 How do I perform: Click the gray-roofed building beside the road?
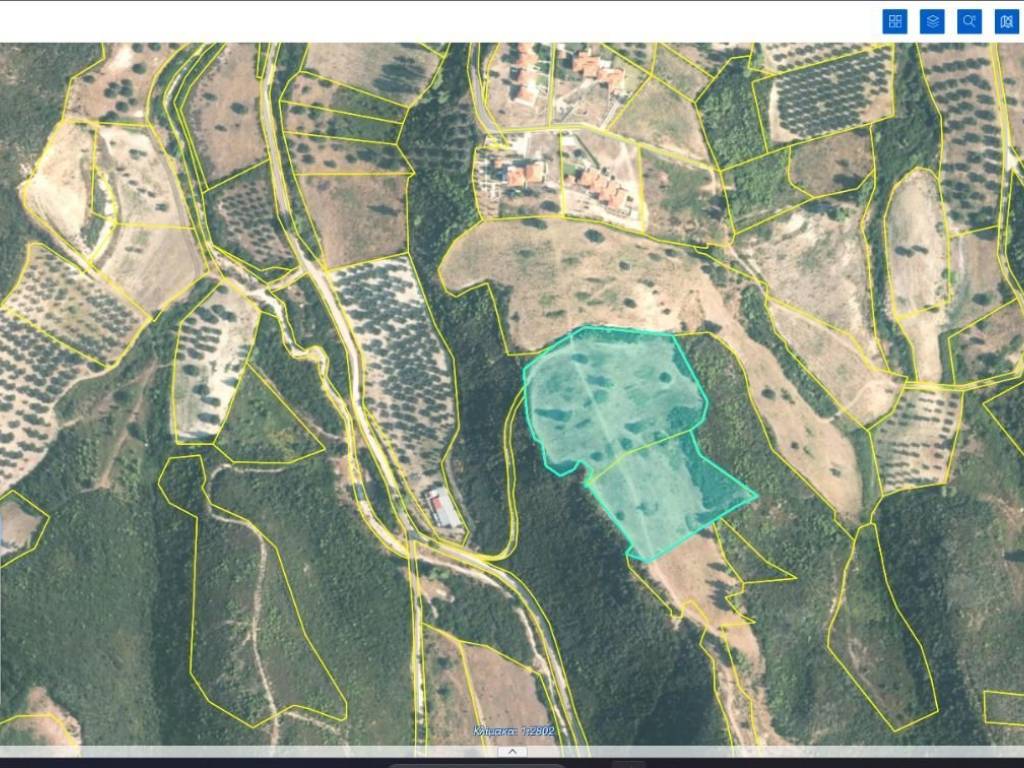(x=445, y=508)
